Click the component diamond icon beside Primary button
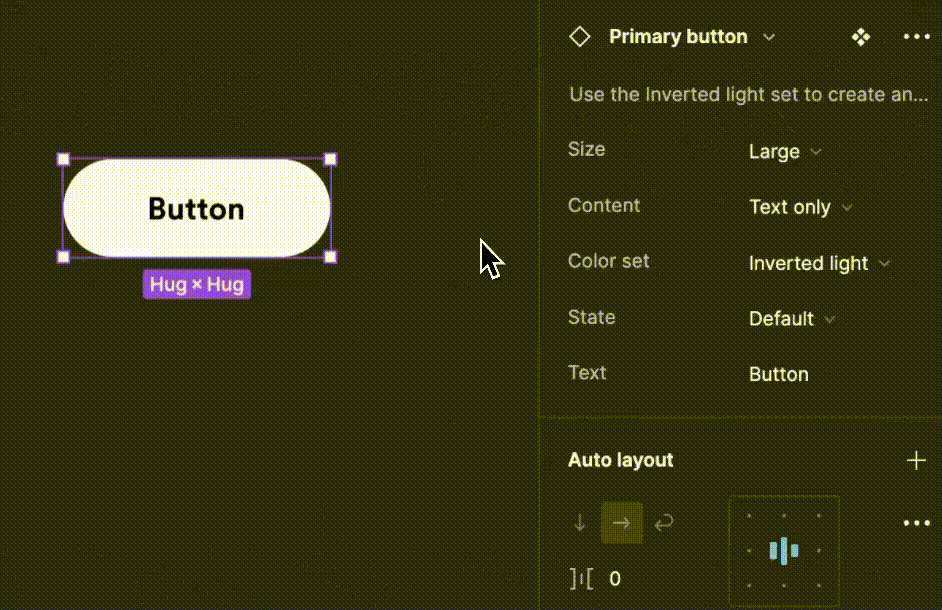This screenshot has height=610, width=942. tap(580, 37)
